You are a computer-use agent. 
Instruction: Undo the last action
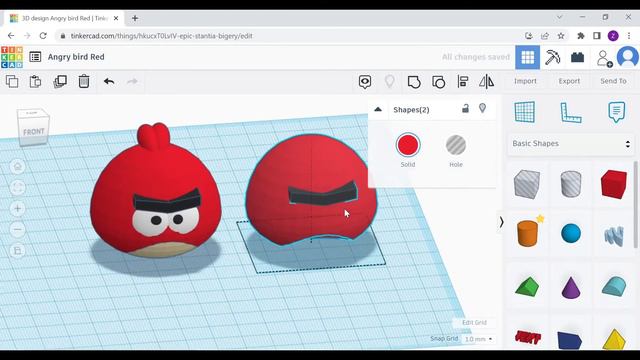click(x=109, y=82)
